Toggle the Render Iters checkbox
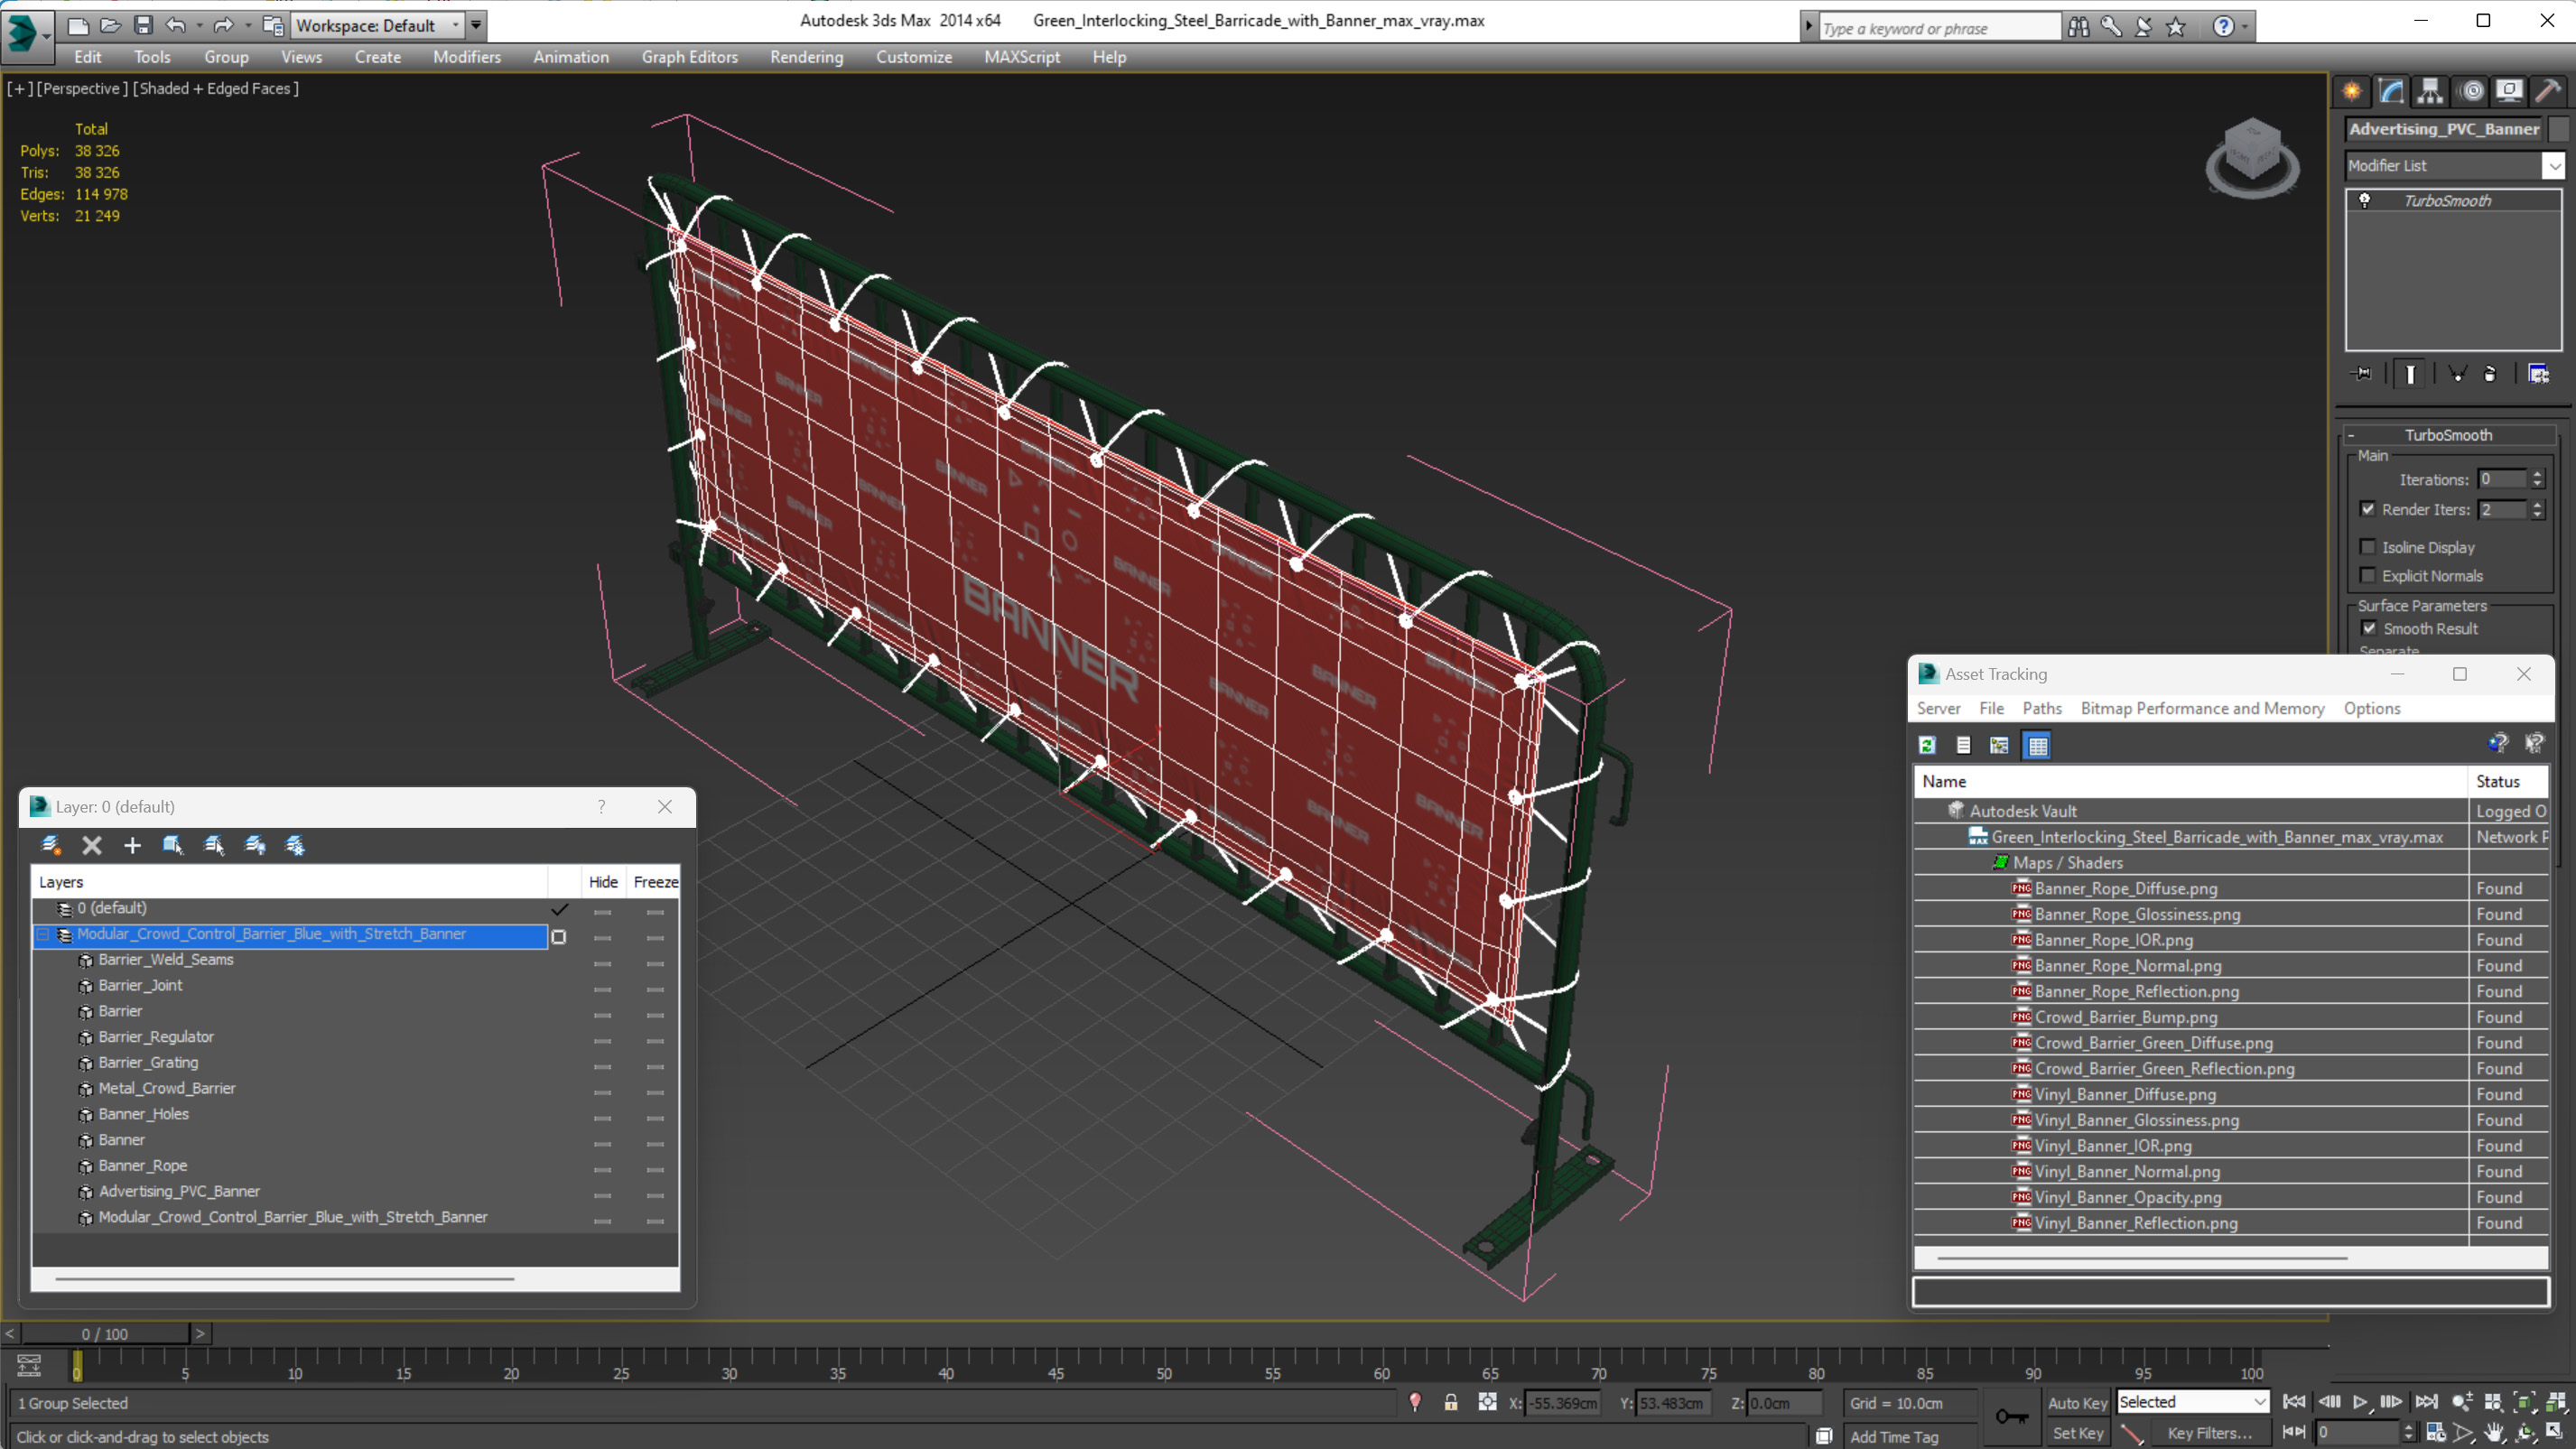This screenshot has height=1449, width=2576. 2367,509
